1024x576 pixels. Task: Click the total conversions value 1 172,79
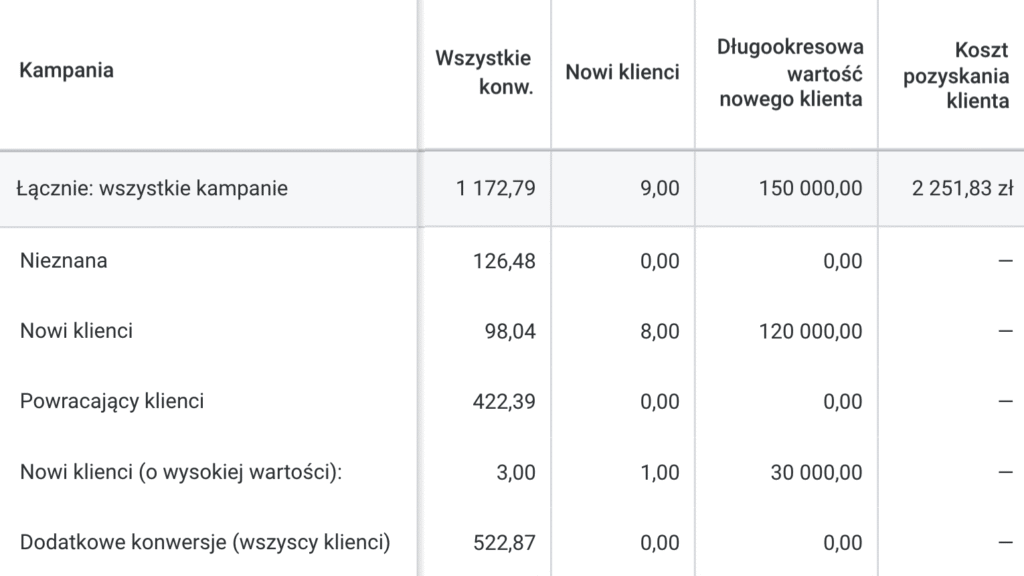point(496,188)
